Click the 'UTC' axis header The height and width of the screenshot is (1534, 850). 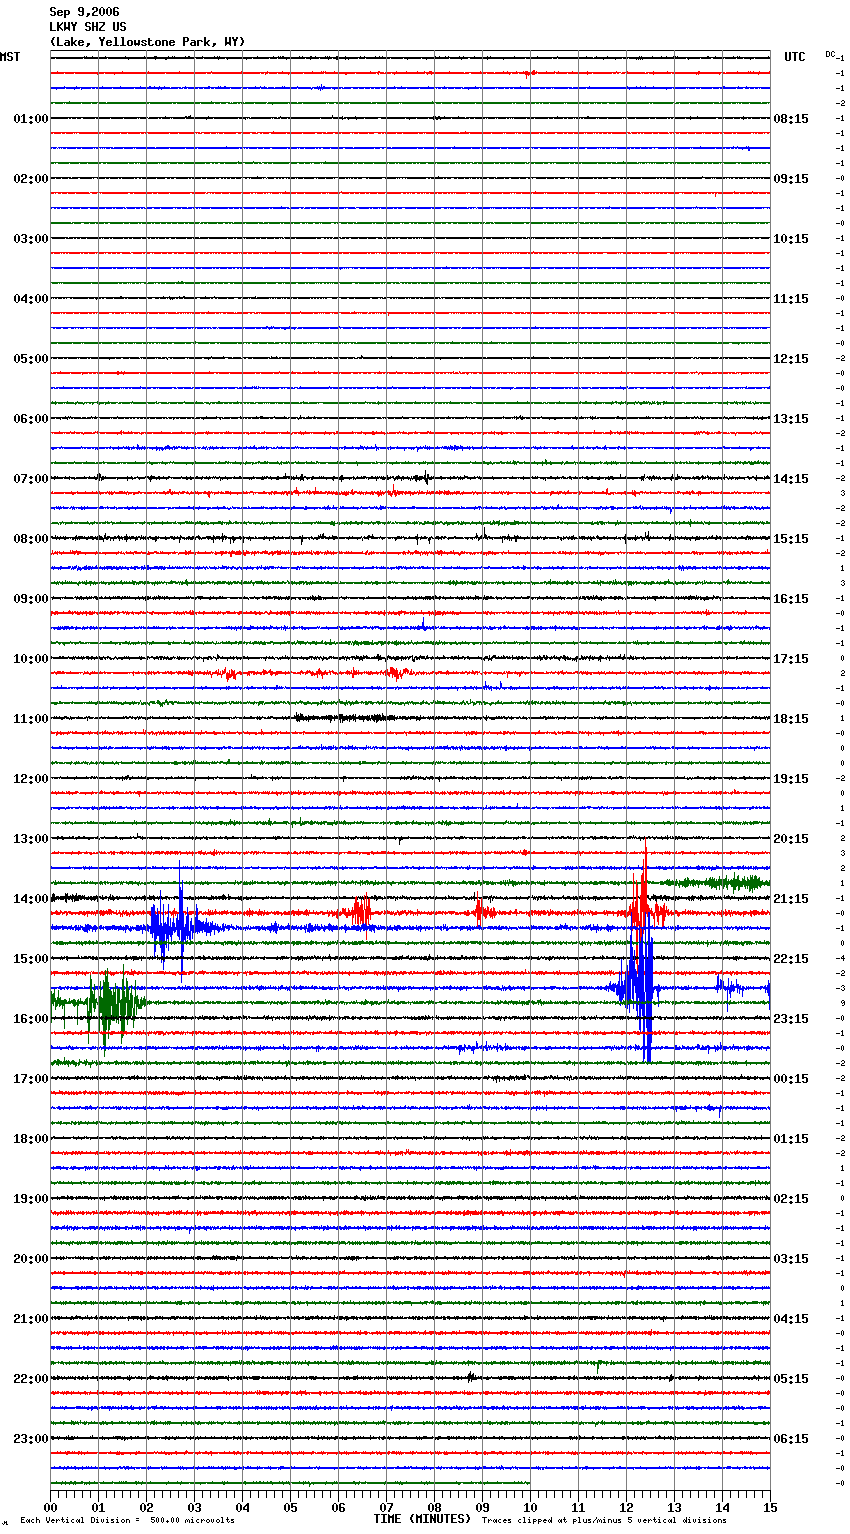pyautogui.click(x=795, y=57)
